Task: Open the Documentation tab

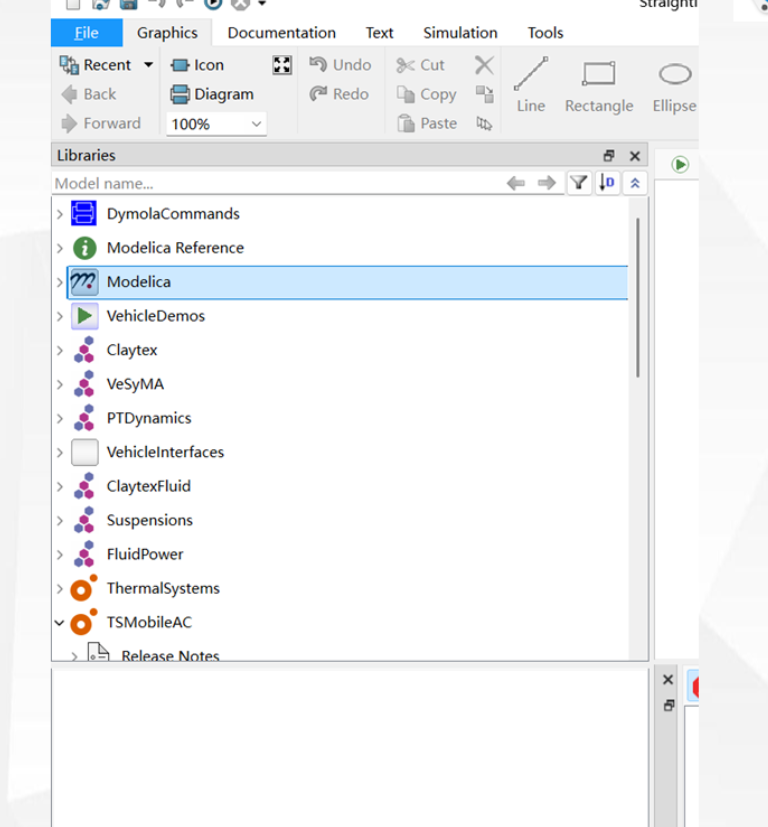Action: (x=281, y=33)
